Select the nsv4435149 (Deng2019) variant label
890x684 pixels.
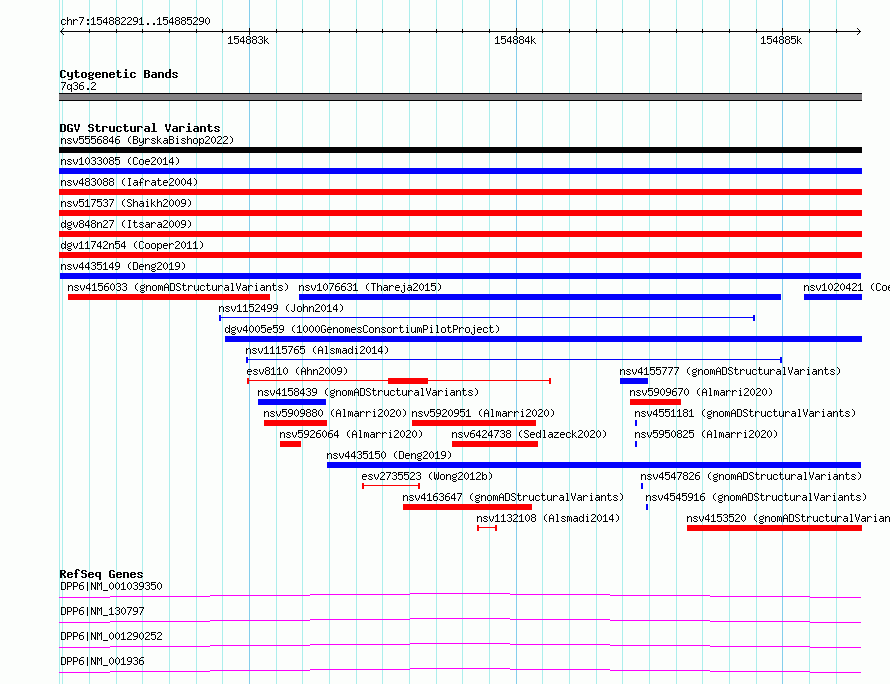123,266
